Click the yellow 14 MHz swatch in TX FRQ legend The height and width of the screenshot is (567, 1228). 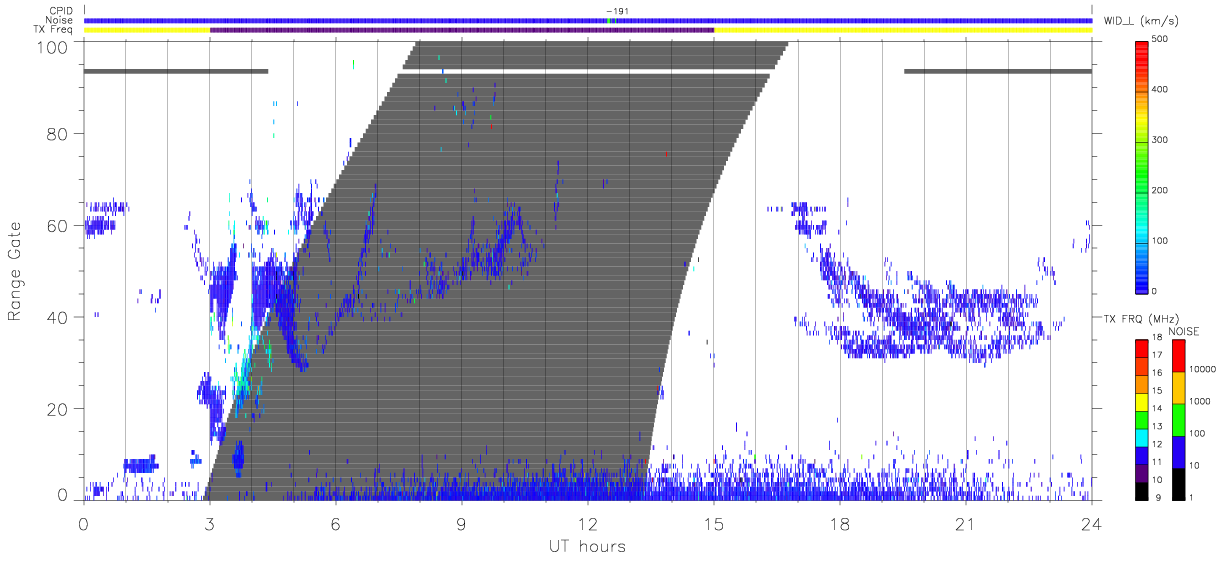tap(1141, 401)
